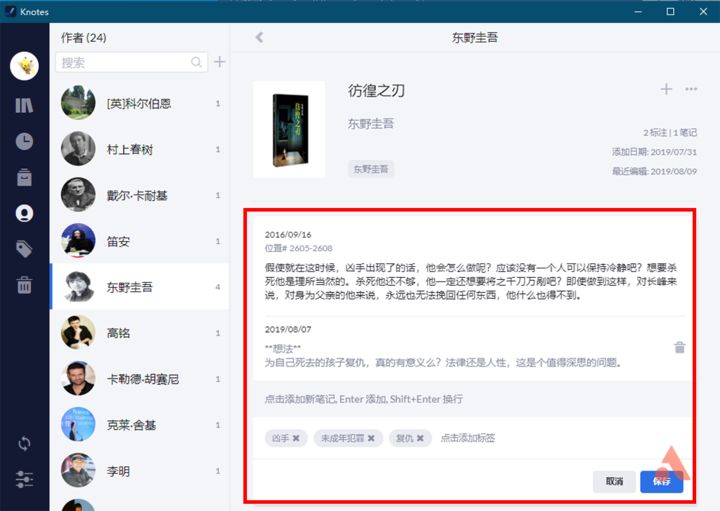Remove the 凶手 tag

pos(296,438)
